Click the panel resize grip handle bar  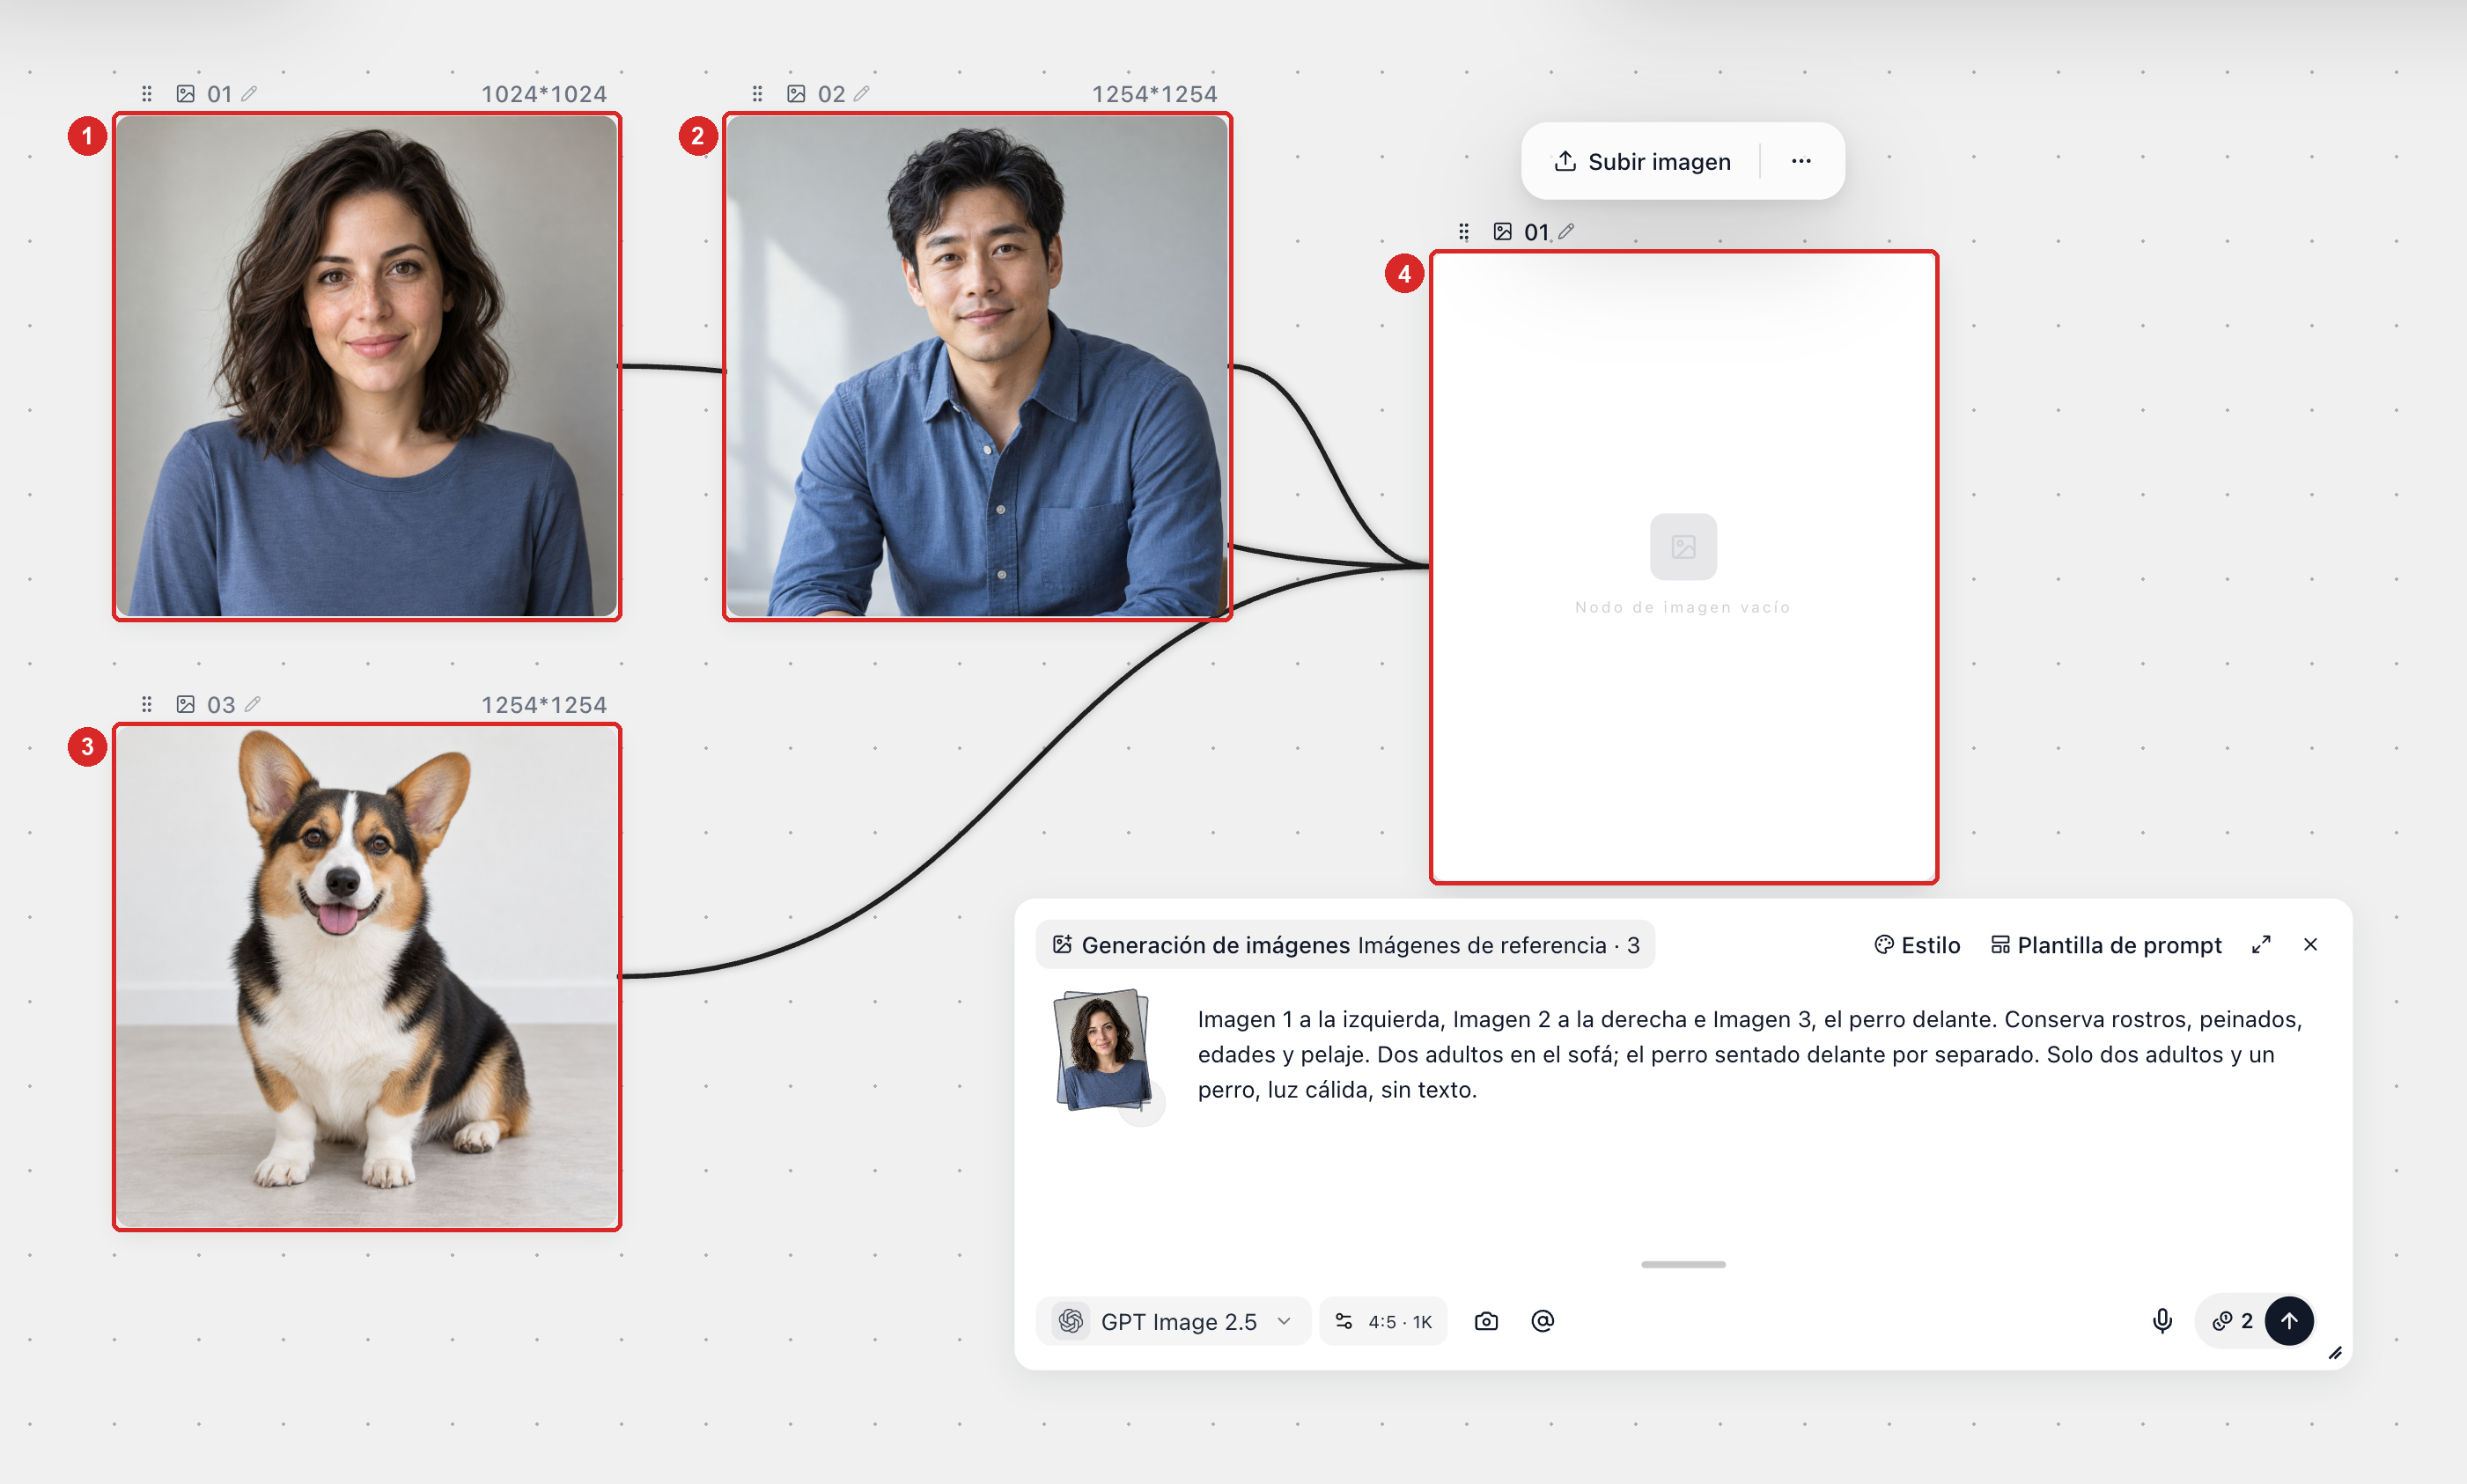[1683, 1265]
